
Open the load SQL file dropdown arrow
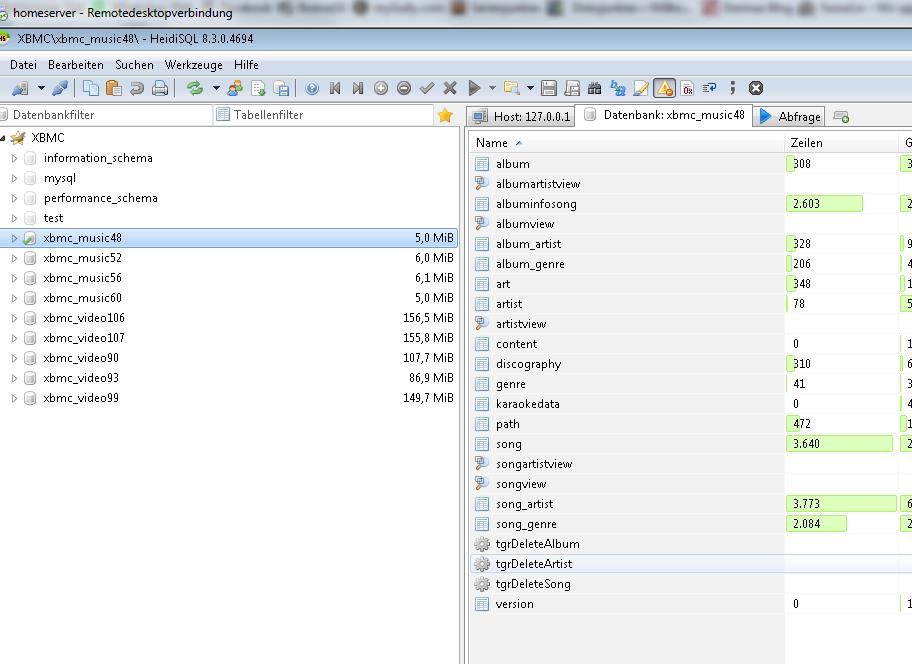click(x=530, y=88)
